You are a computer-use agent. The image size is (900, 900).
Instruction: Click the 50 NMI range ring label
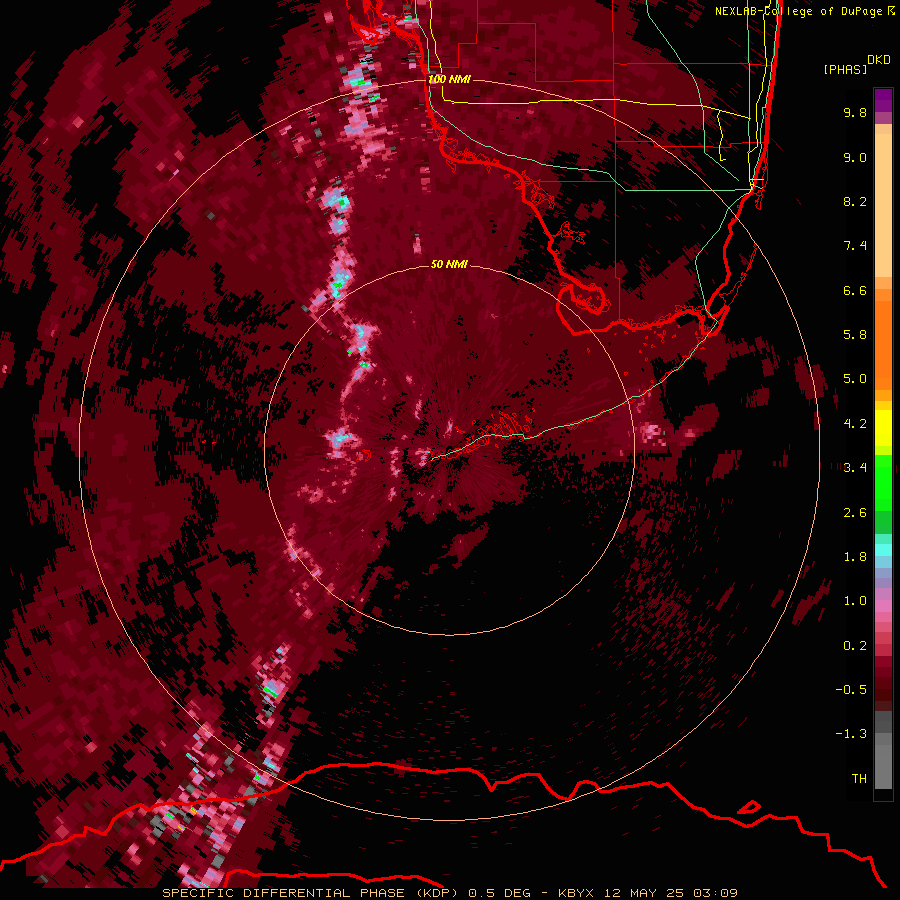point(449,264)
